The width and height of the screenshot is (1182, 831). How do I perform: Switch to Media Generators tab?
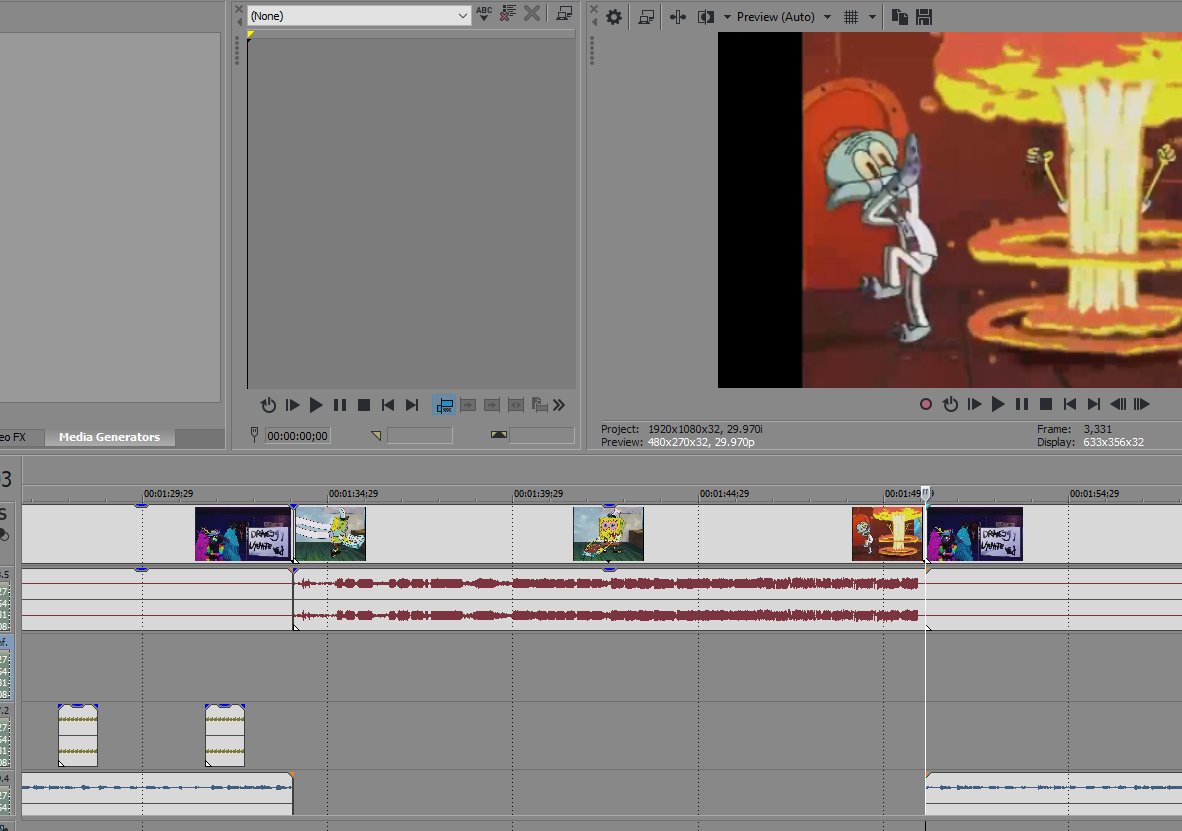coord(109,437)
